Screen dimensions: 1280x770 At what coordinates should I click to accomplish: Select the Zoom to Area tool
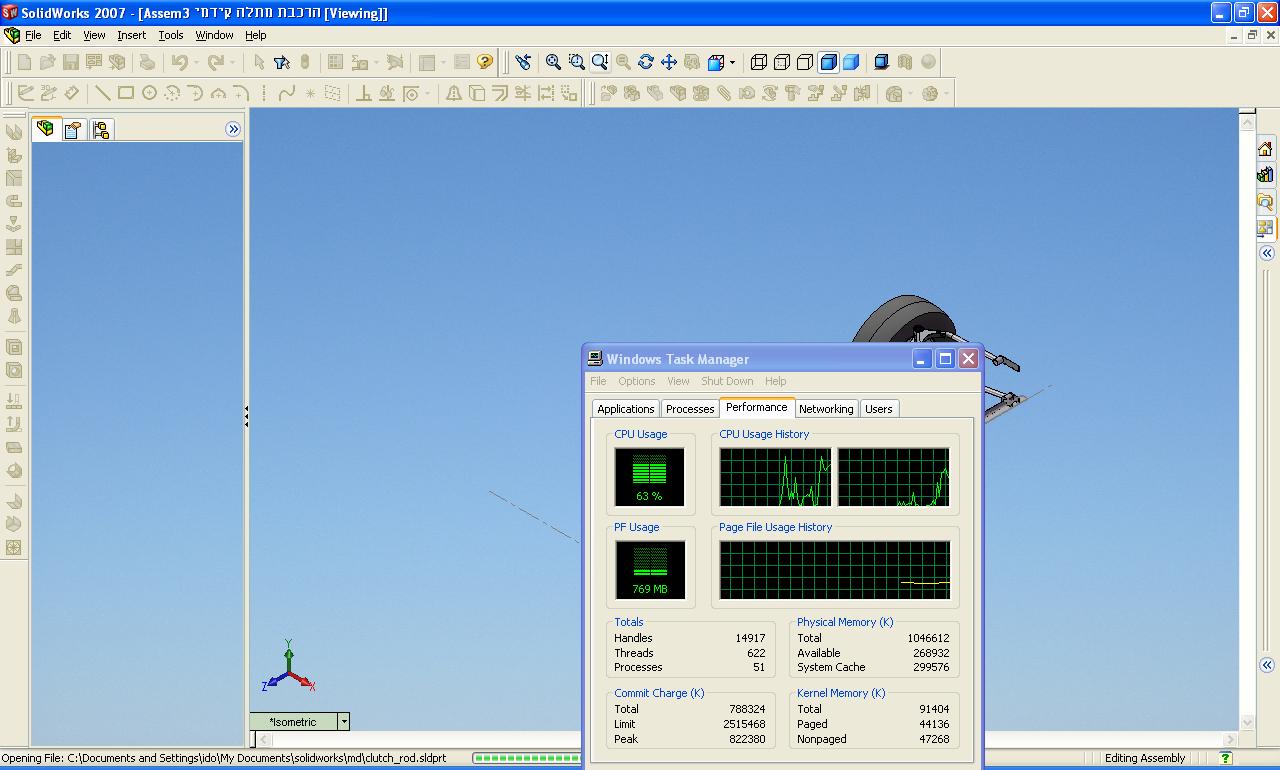577,62
